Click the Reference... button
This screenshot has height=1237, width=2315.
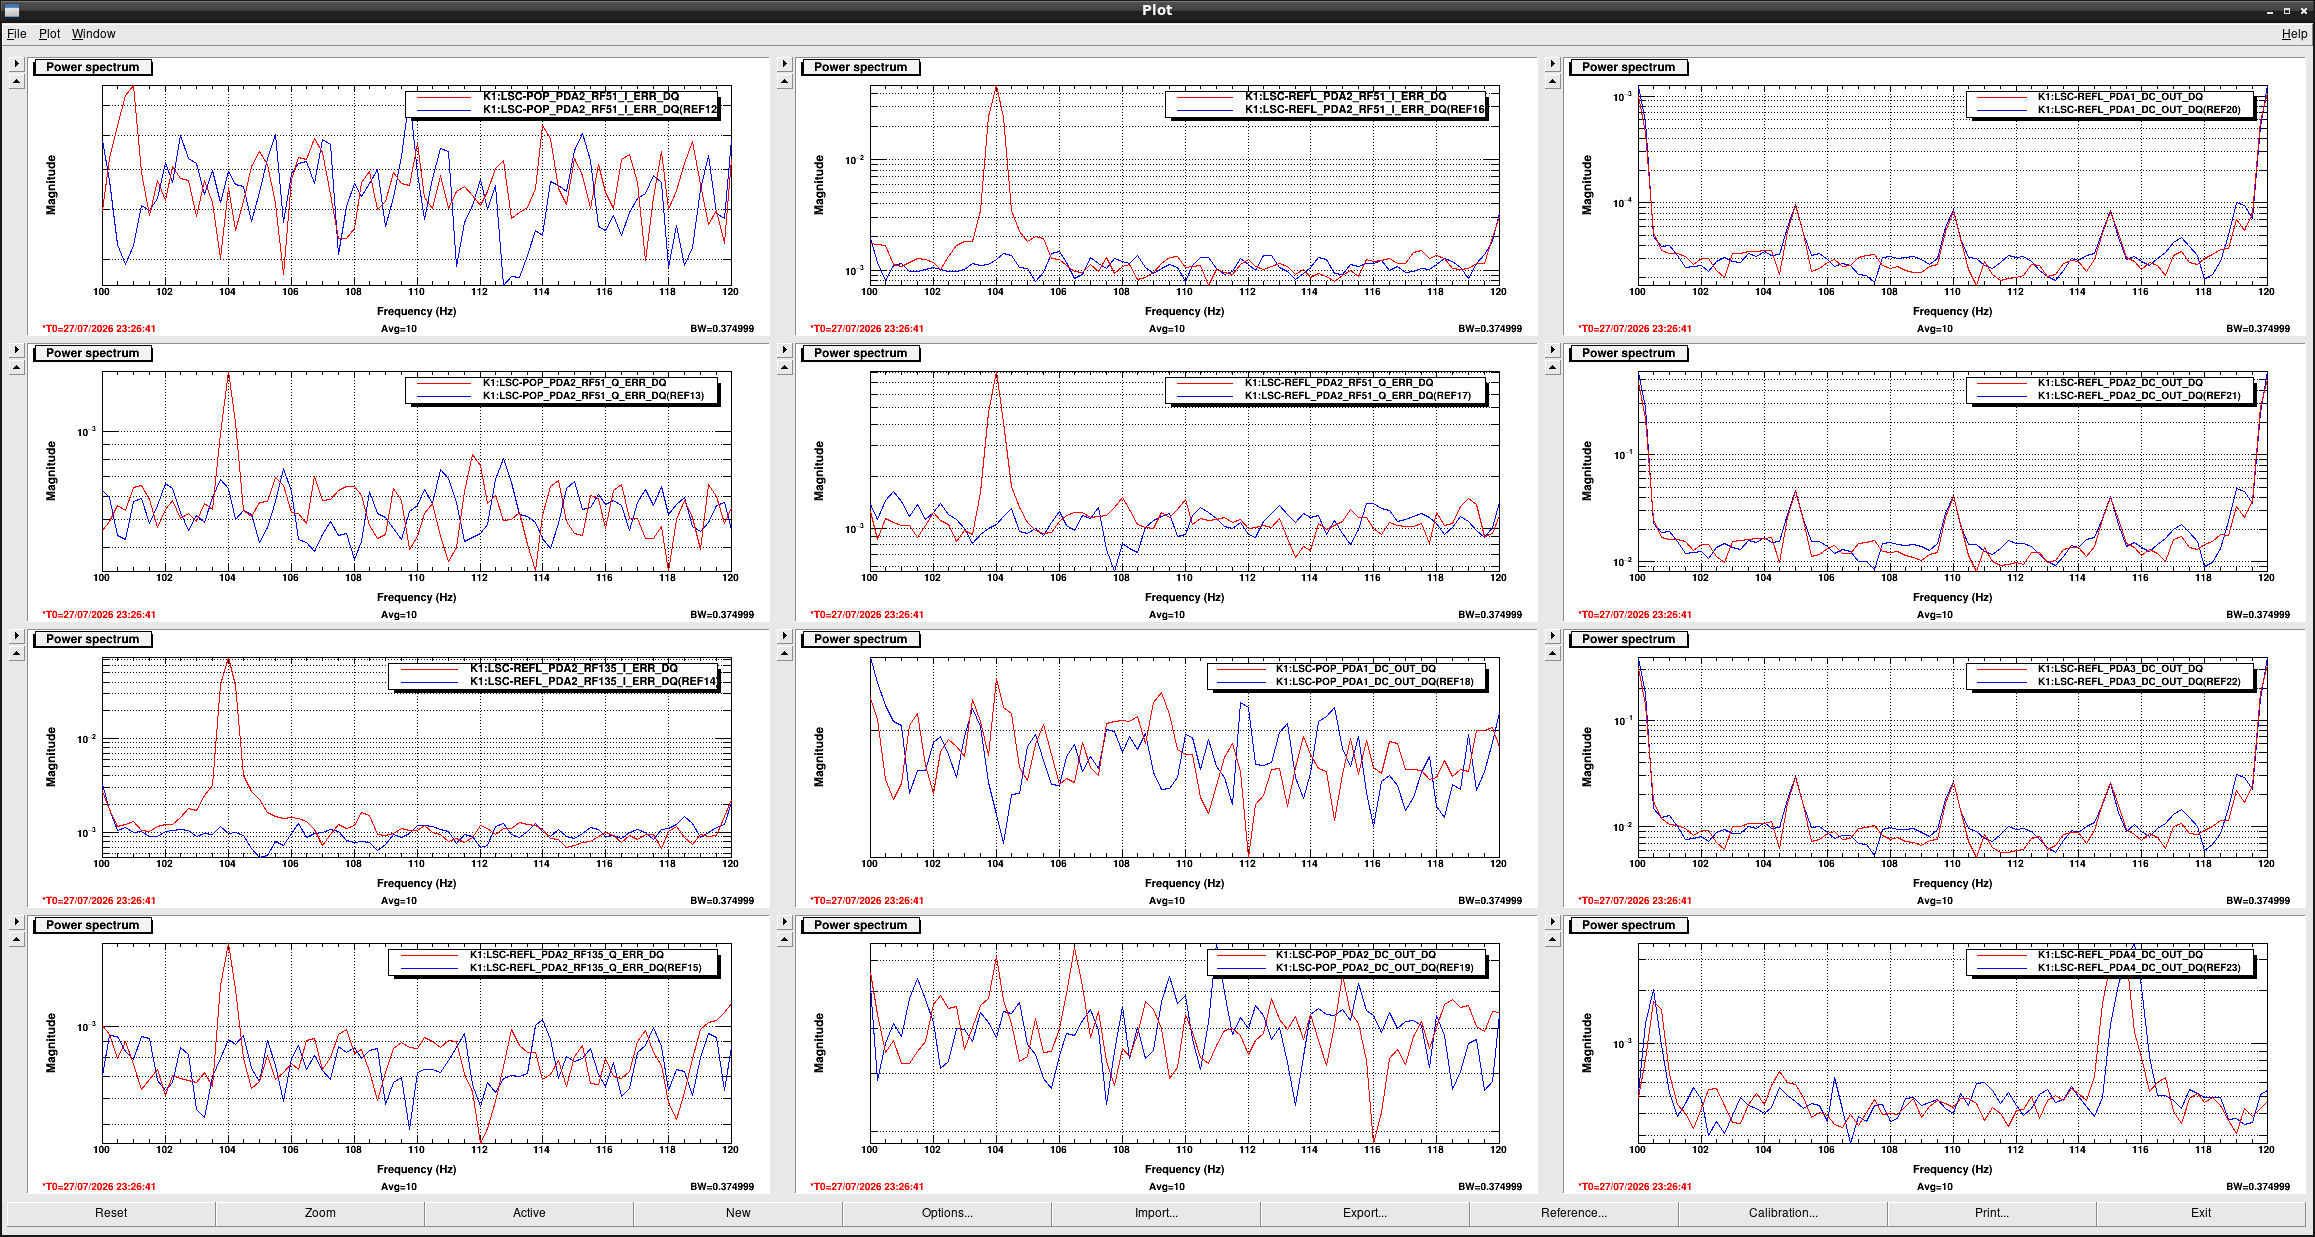tap(1574, 1213)
